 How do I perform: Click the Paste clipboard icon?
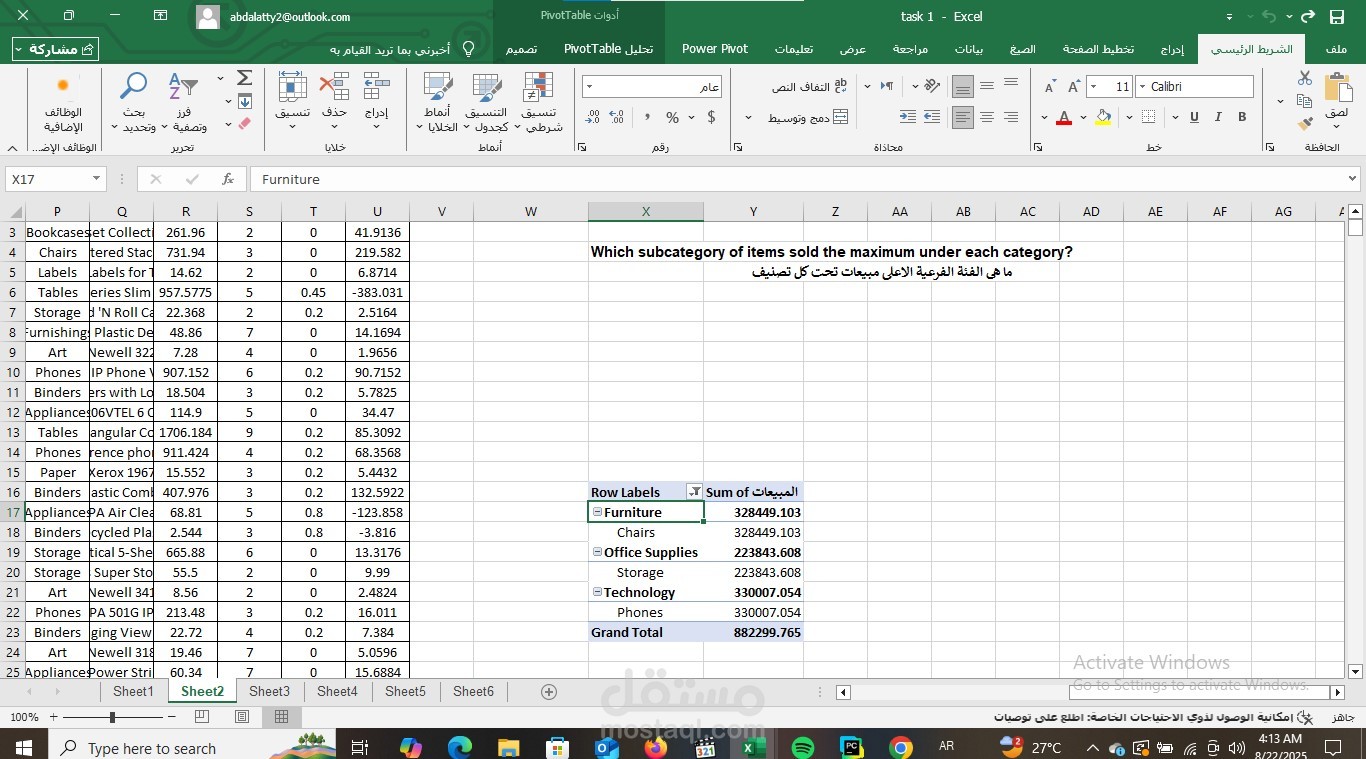(1337, 89)
